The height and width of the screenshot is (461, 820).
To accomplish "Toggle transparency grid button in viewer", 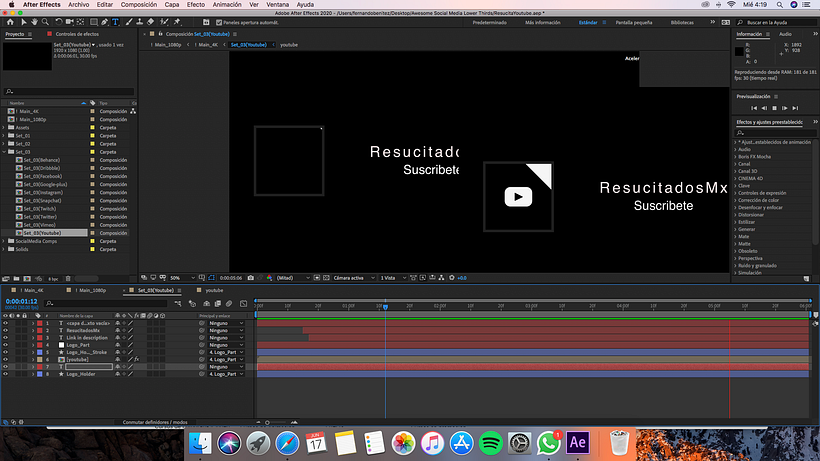I will (x=326, y=278).
